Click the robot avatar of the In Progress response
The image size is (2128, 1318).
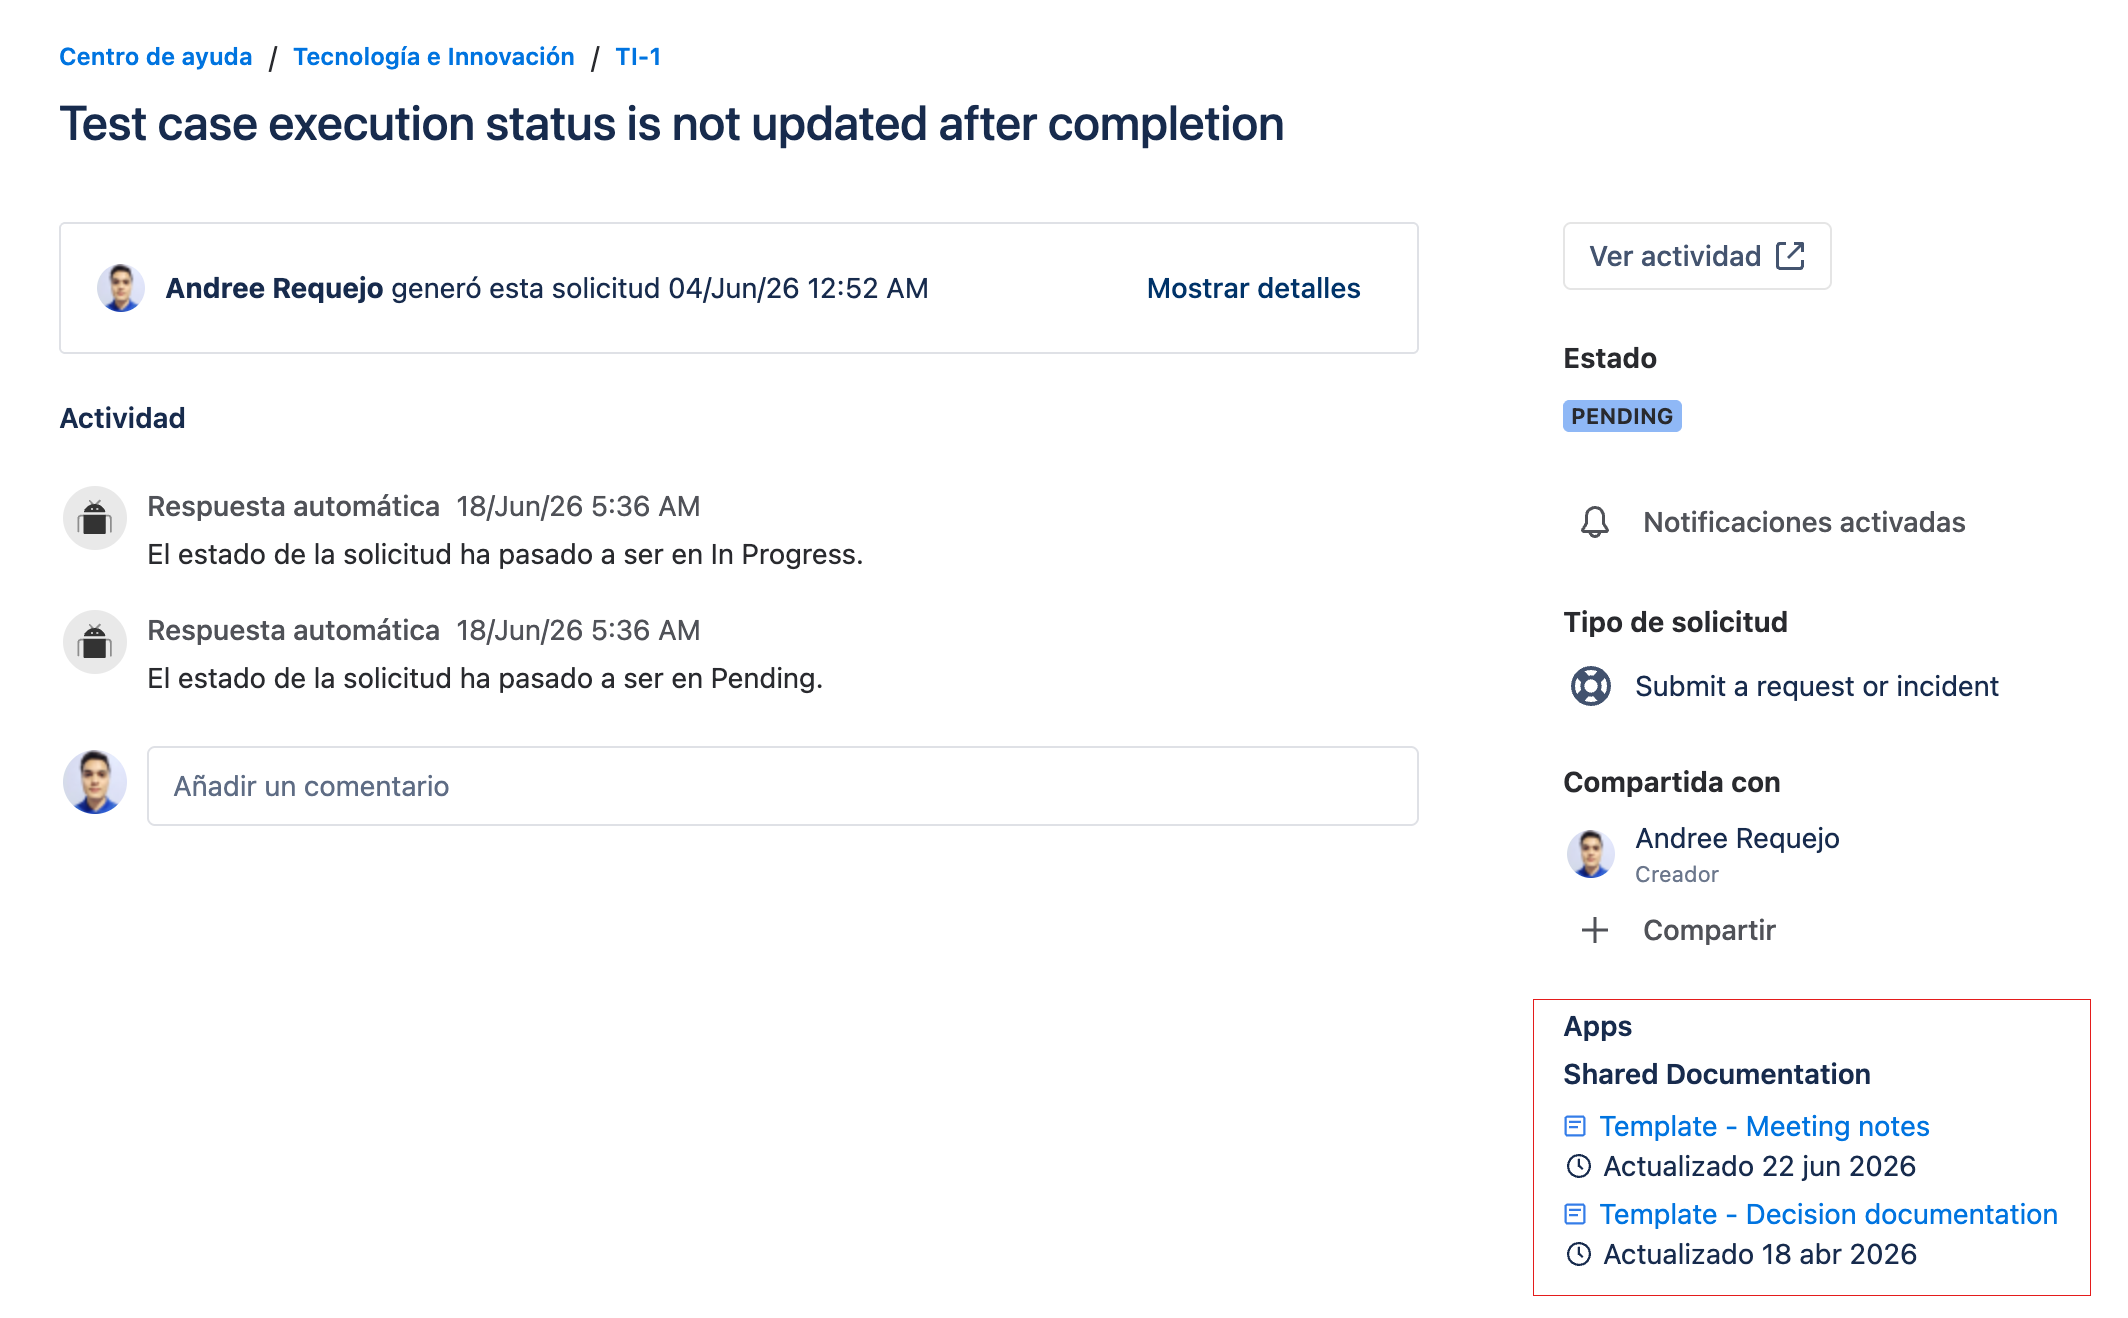tap(95, 518)
